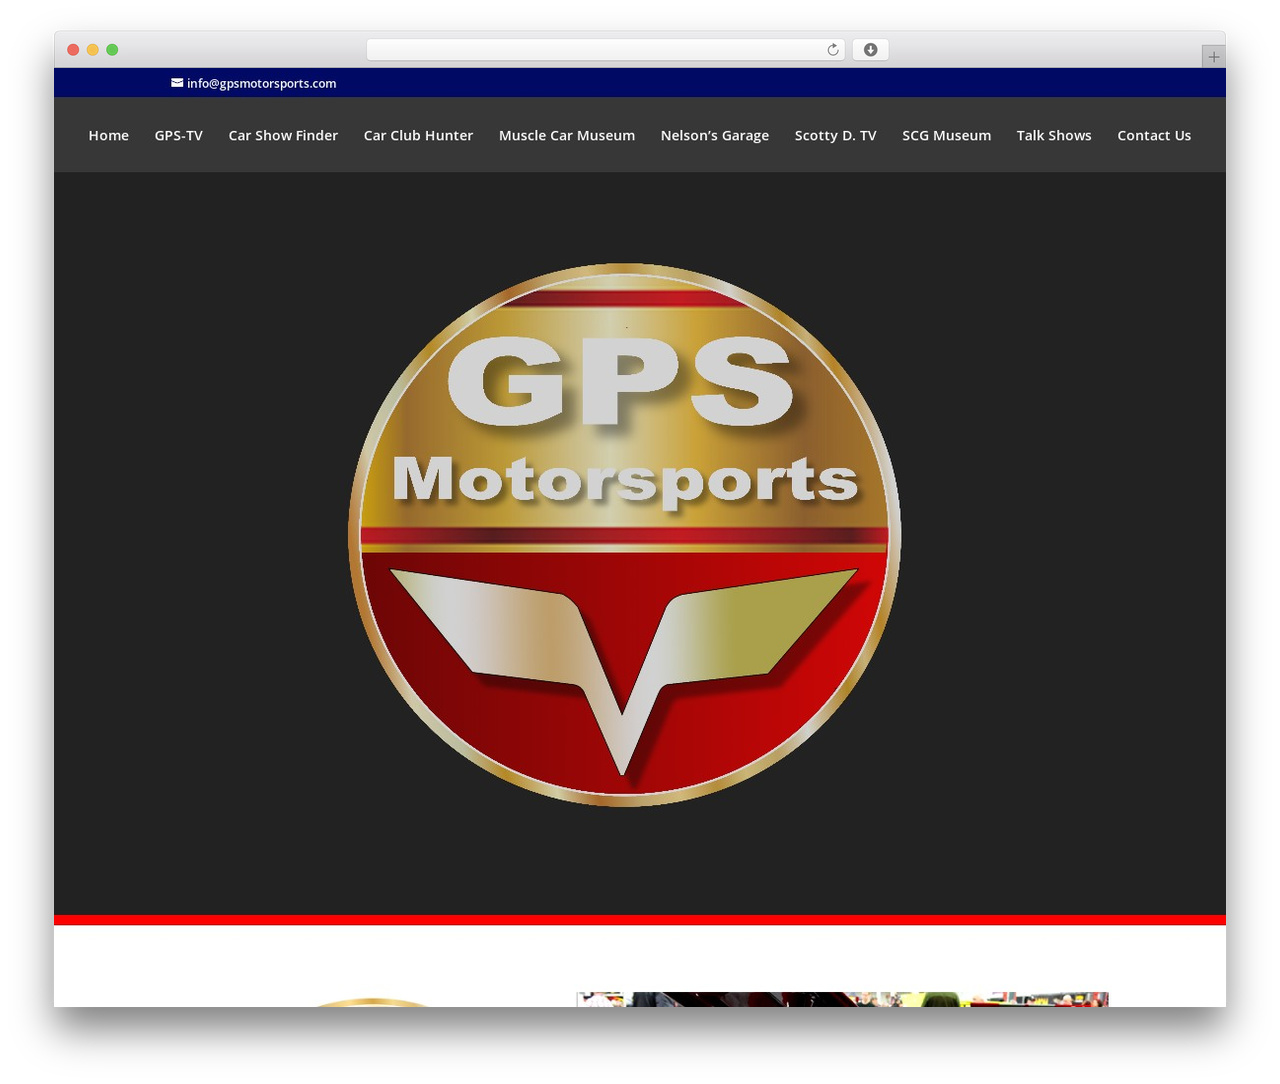Open the Car Show Finder page
This screenshot has width=1280, height=1084.
click(283, 135)
